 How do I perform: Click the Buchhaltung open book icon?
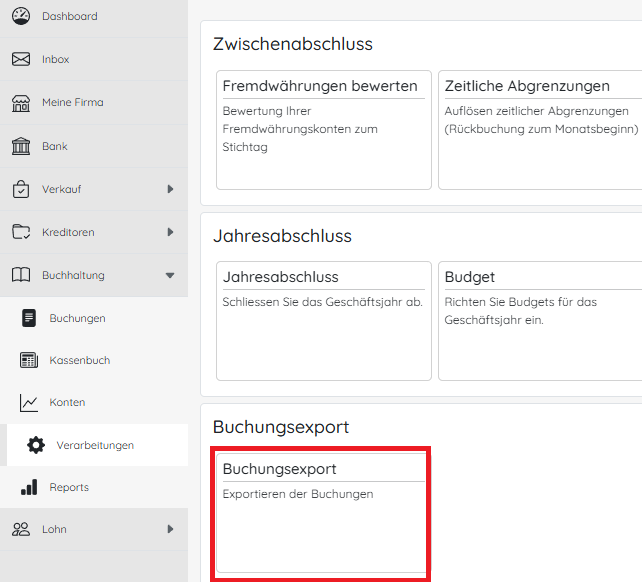[x=21, y=275]
